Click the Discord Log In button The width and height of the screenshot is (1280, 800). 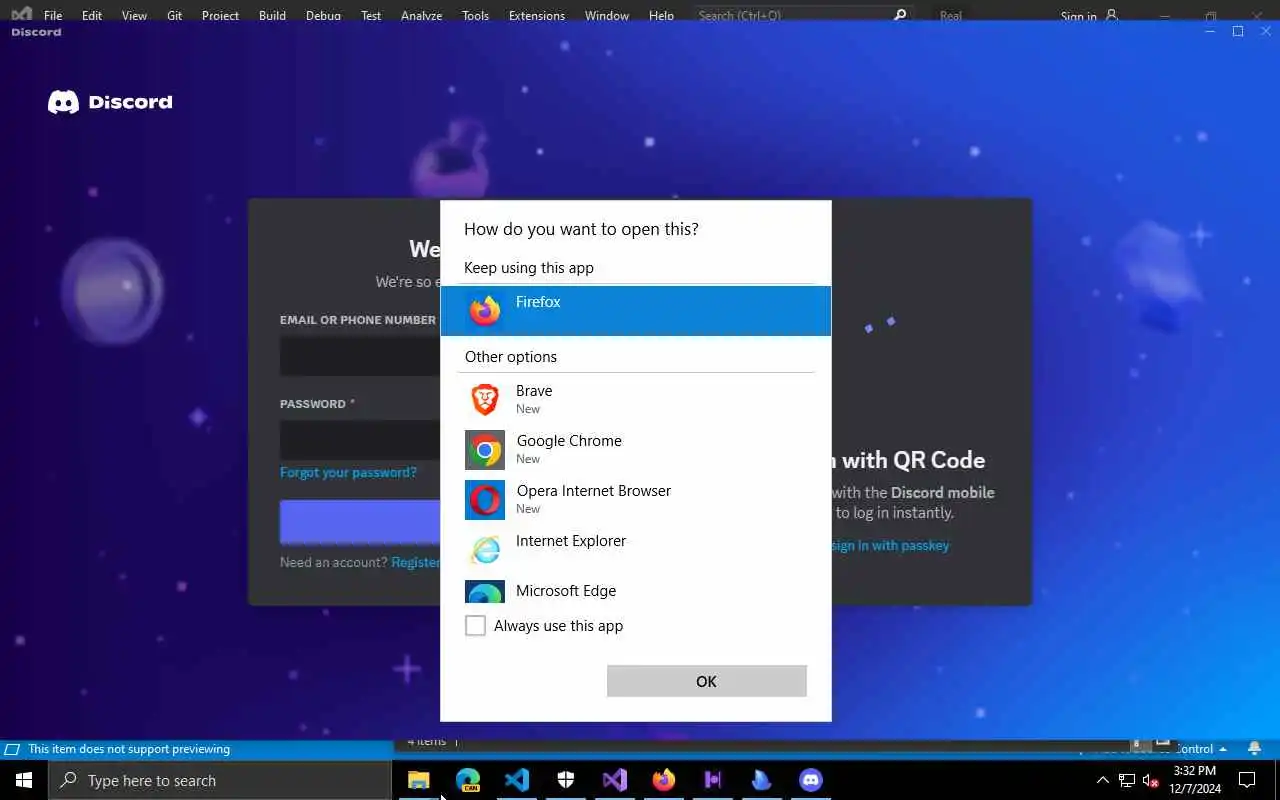coord(360,521)
